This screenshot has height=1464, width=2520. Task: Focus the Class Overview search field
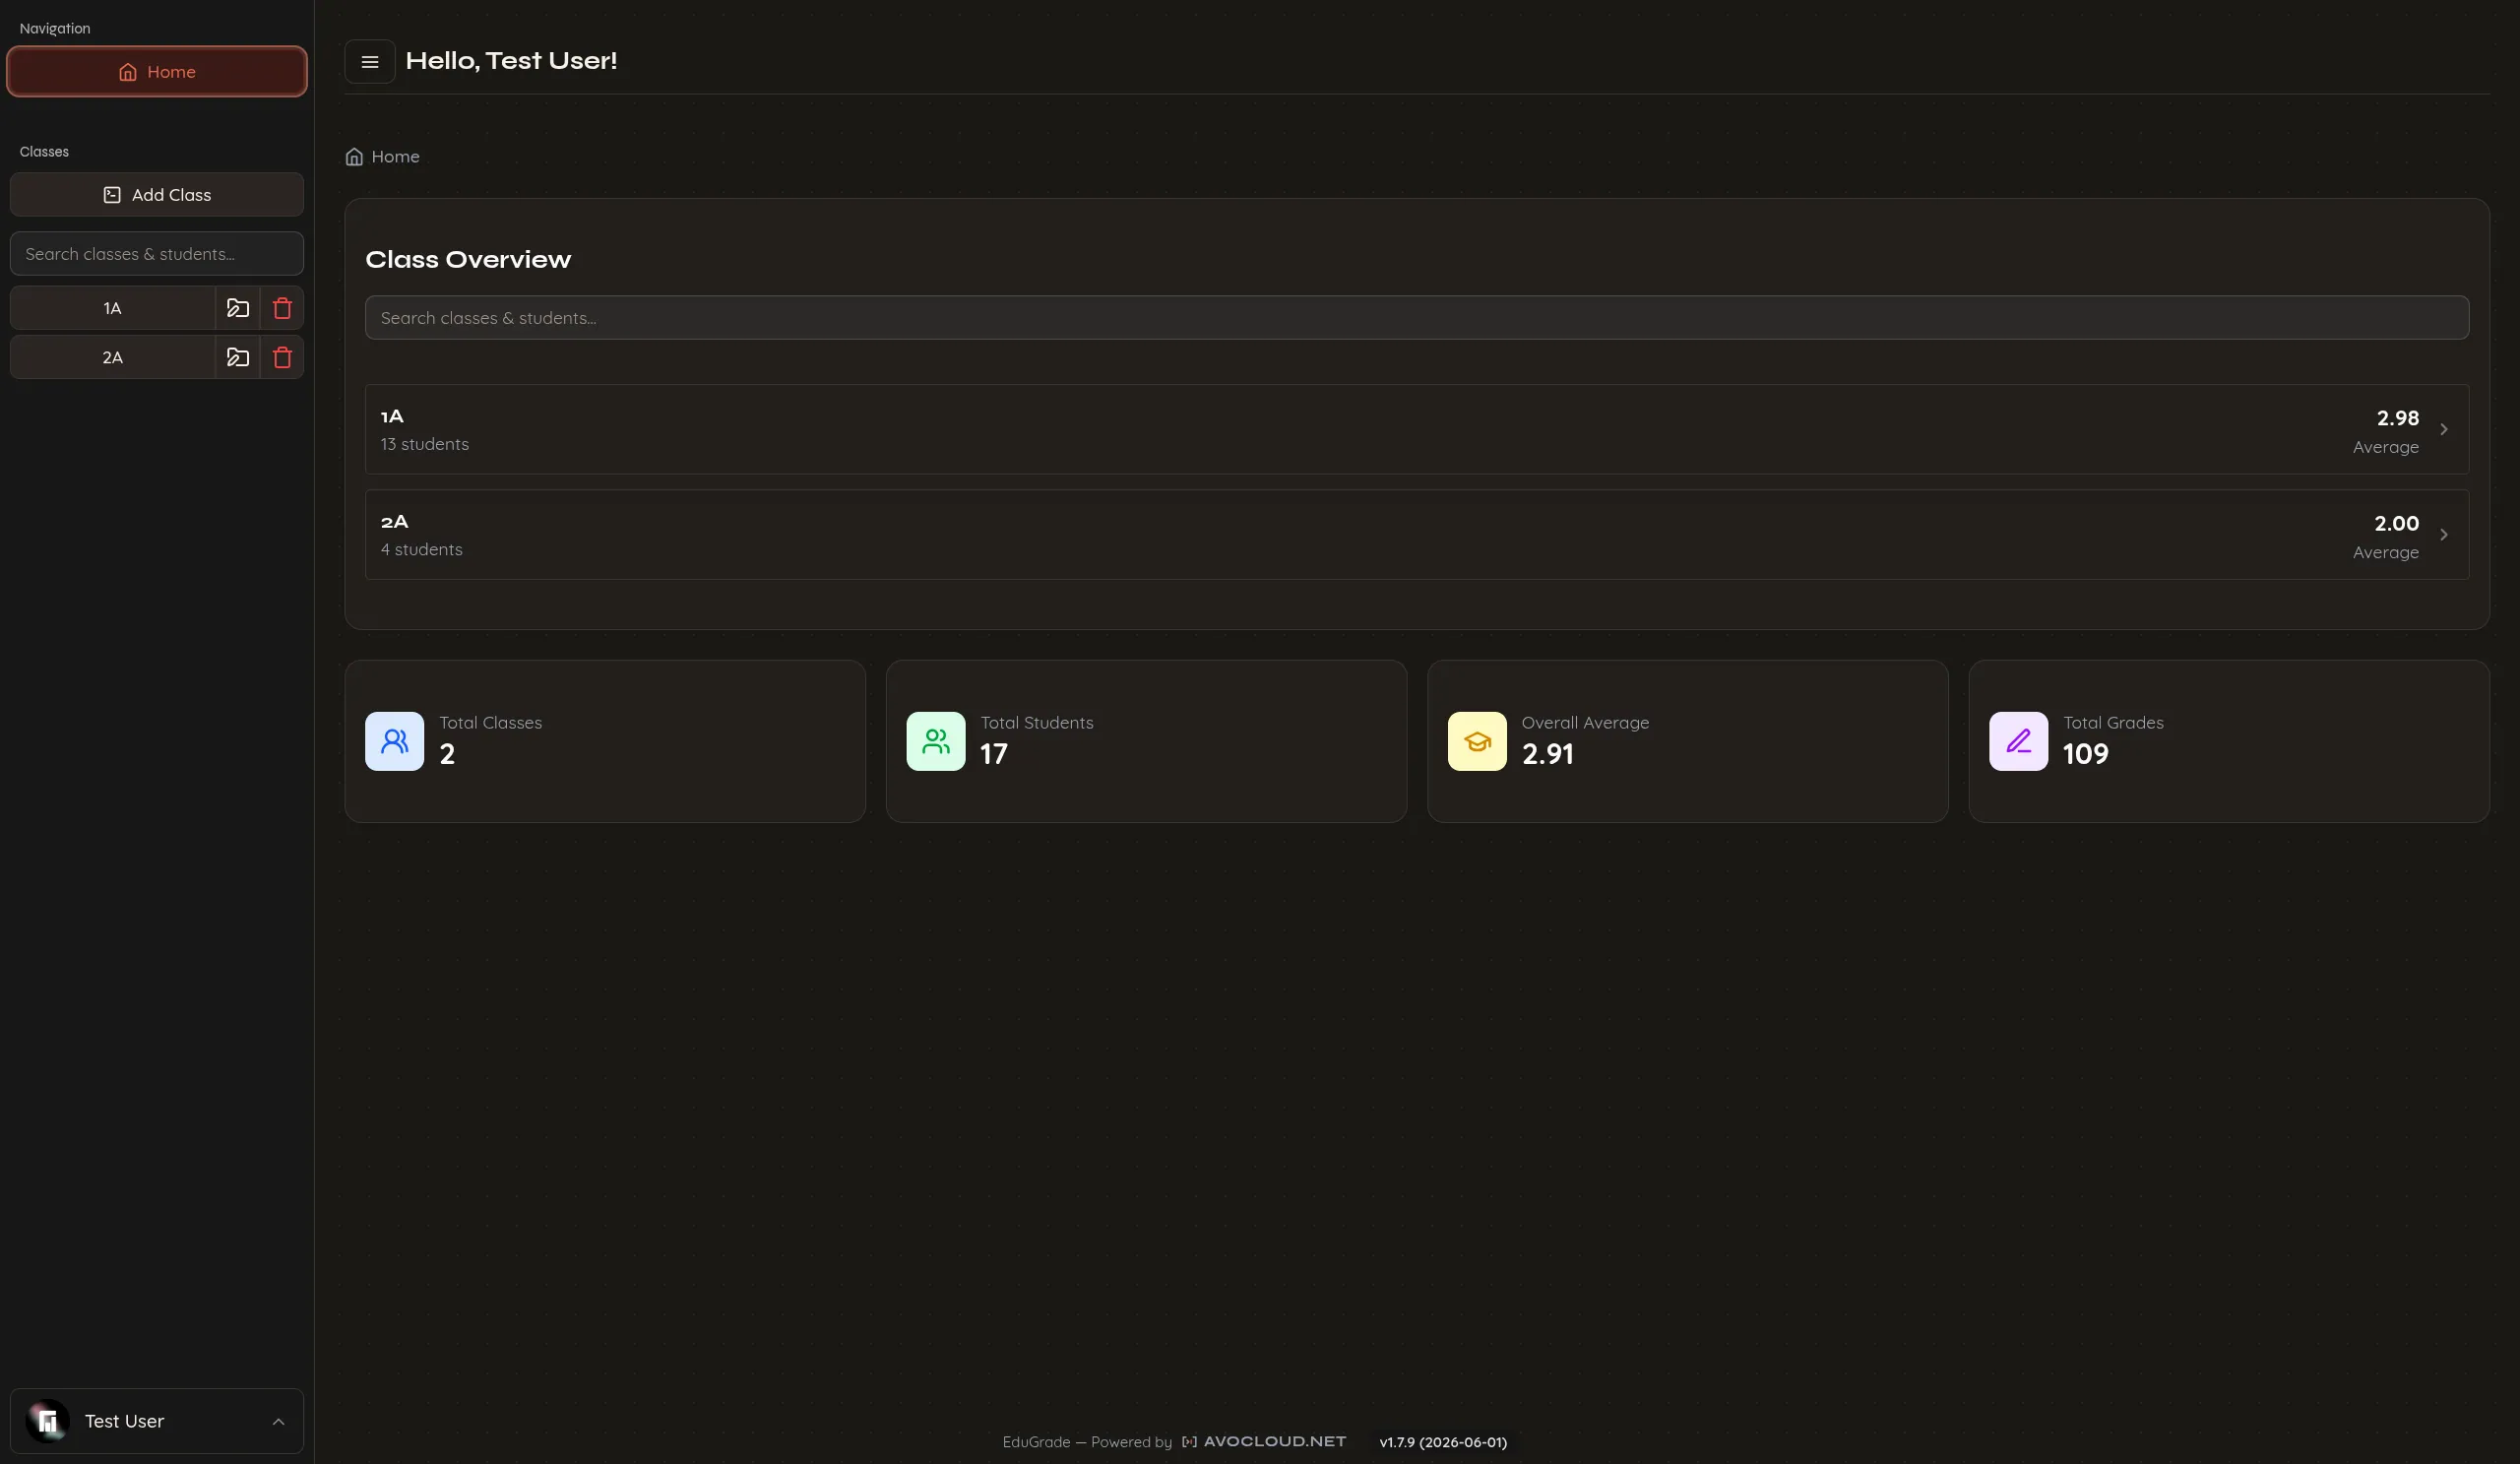coord(1417,318)
